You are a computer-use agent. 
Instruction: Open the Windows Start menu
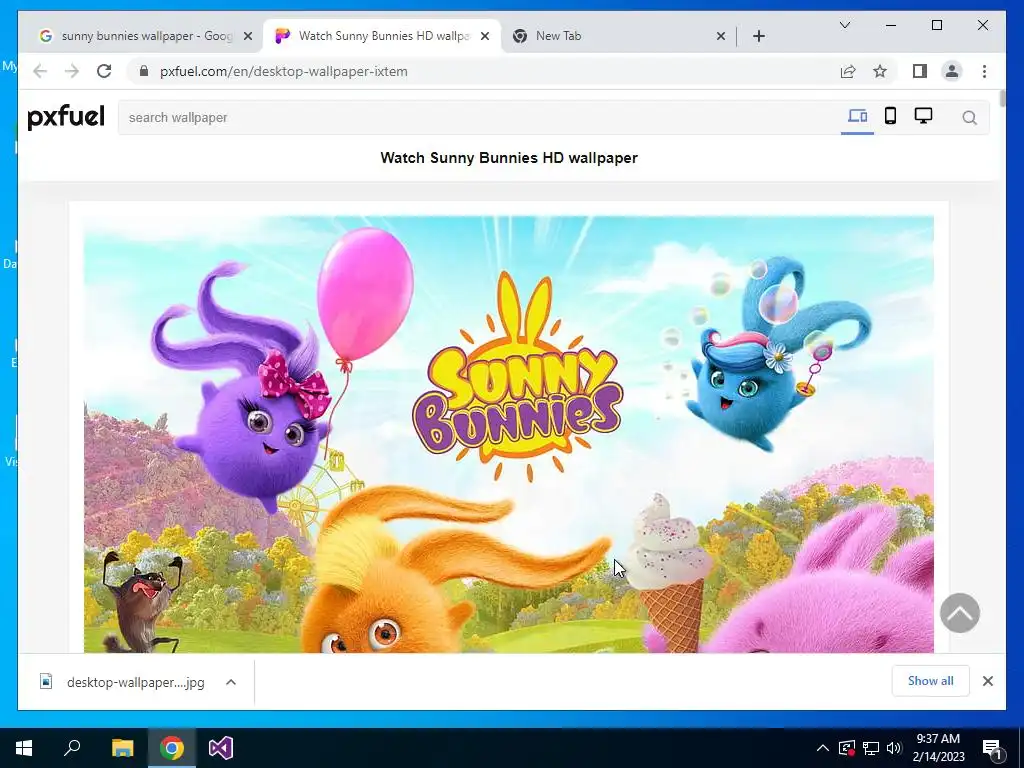click(x=24, y=748)
